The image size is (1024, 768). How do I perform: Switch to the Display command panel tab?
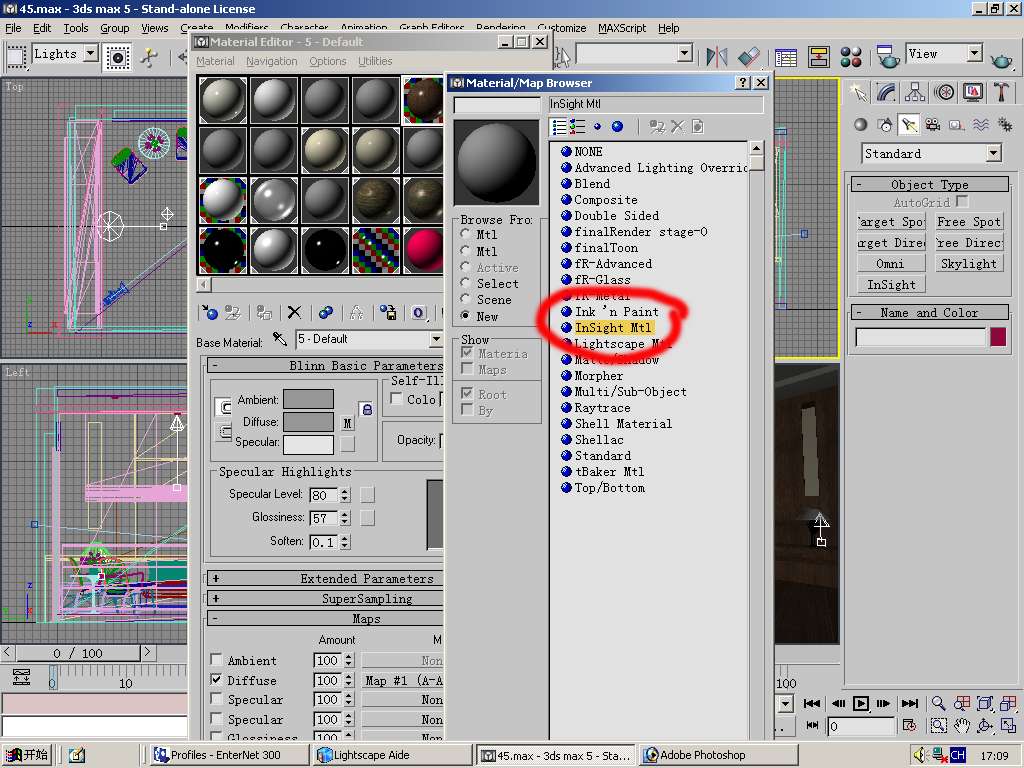[x=972, y=92]
